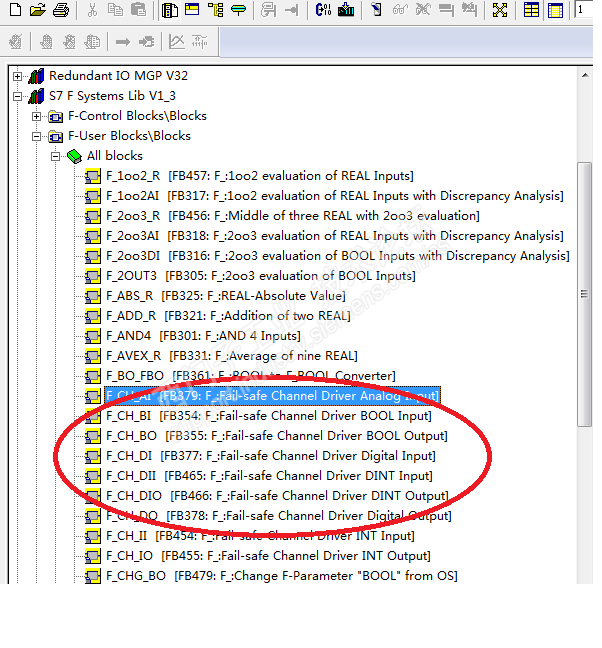Select block F_CH_BI FB354
The height and width of the screenshot is (648, 602).
pos(269,416)
